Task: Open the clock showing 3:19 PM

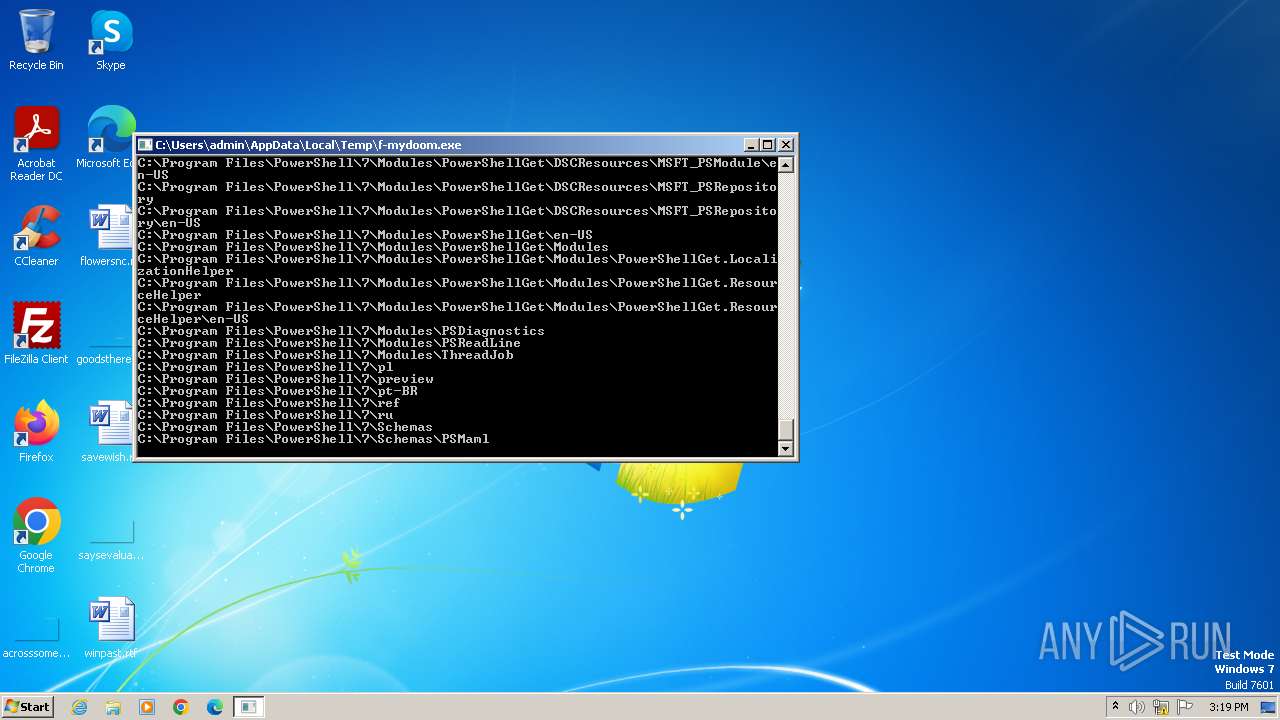Action: 1229,707
